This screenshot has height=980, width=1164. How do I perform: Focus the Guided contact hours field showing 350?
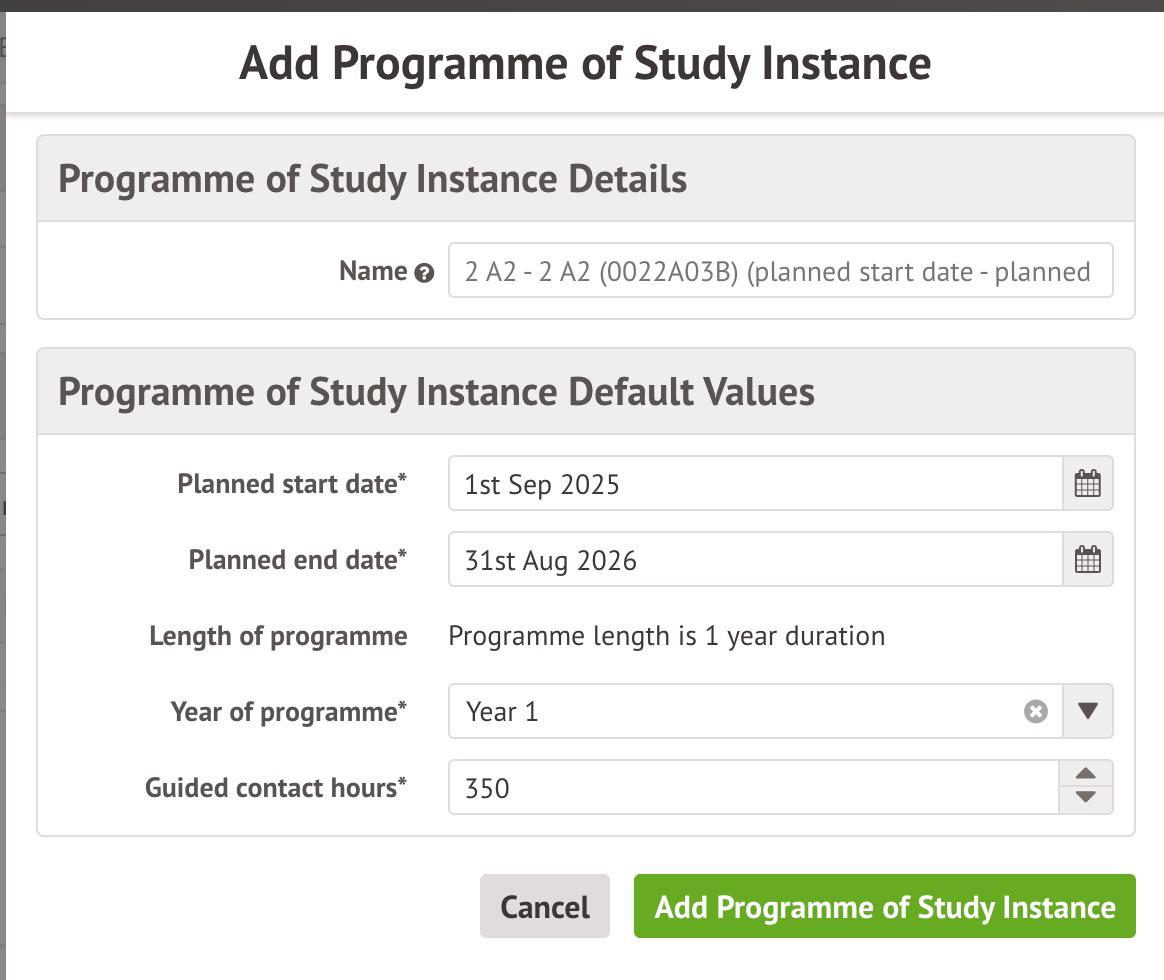click(x=752, y=788)
